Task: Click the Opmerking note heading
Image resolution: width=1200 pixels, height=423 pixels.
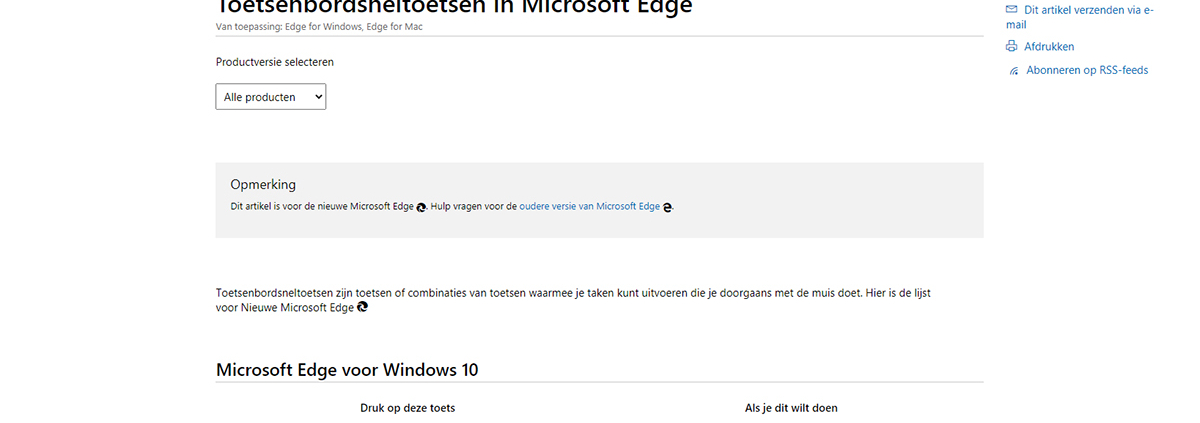Action: point(263,185)
